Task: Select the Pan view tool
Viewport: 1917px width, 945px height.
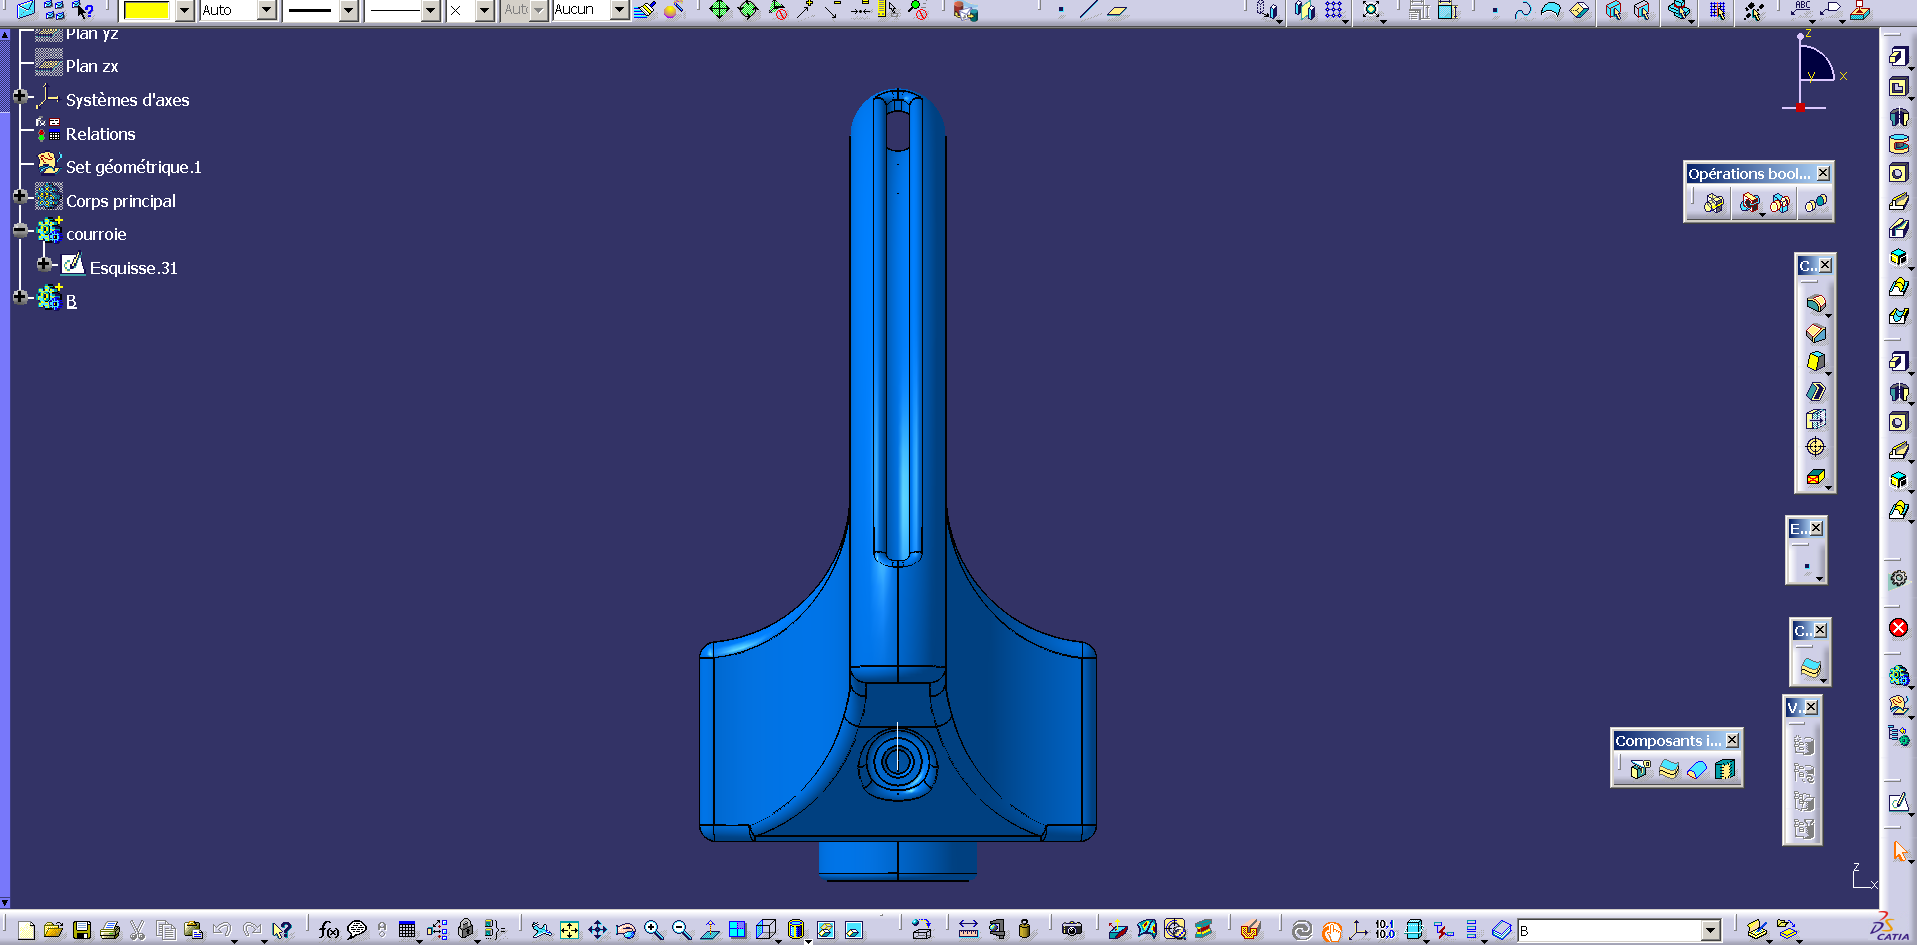Action: tap(597, 930)
